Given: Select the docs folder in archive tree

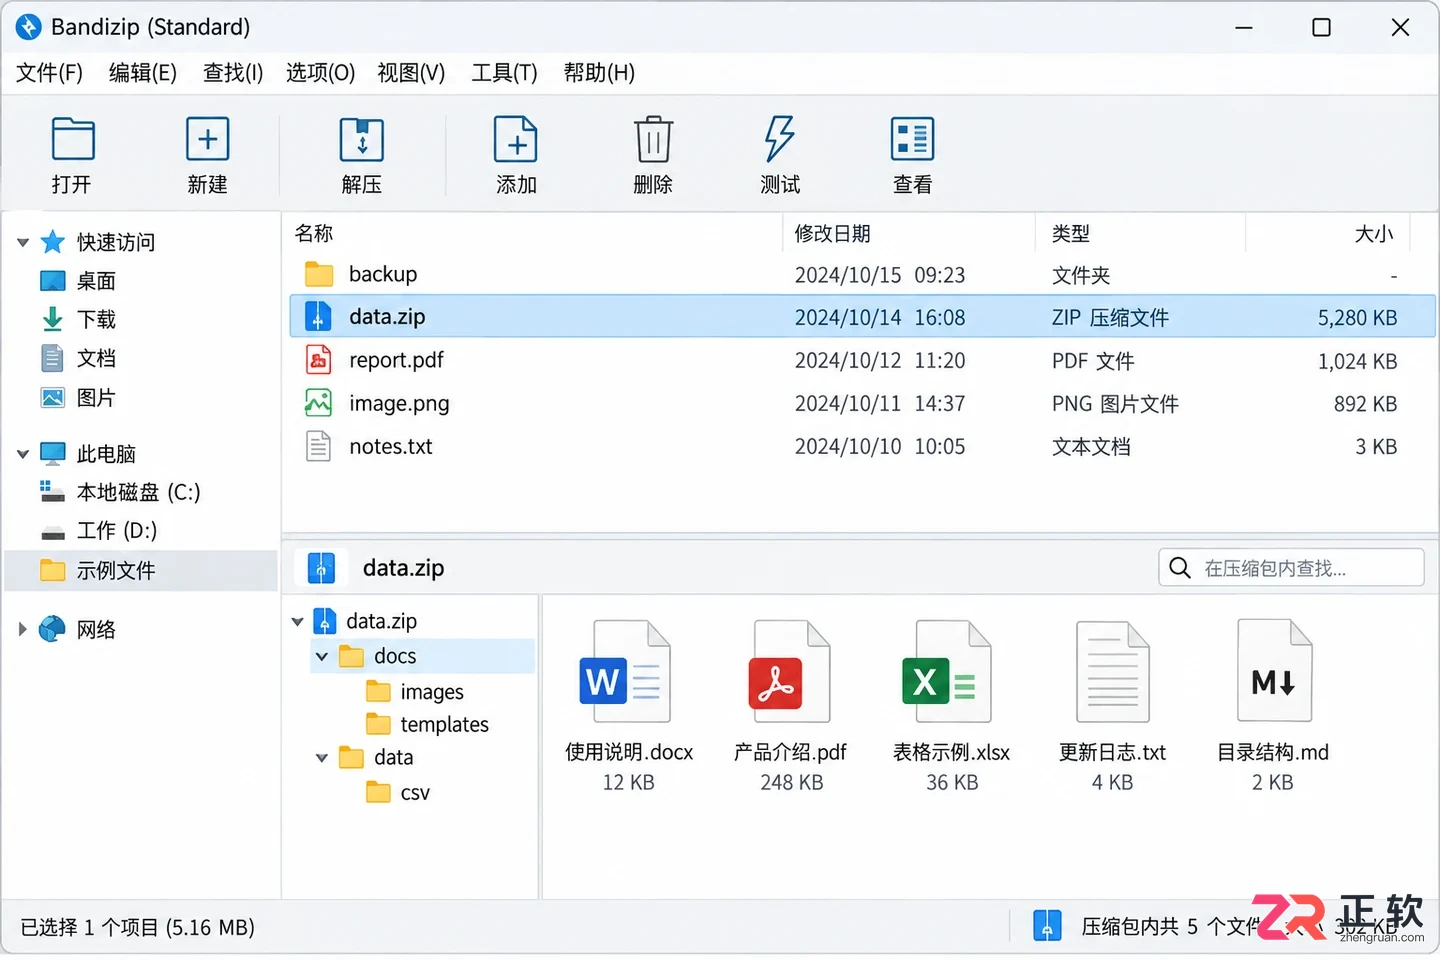Looking at the screenshot, I should [x=395, y=657].
